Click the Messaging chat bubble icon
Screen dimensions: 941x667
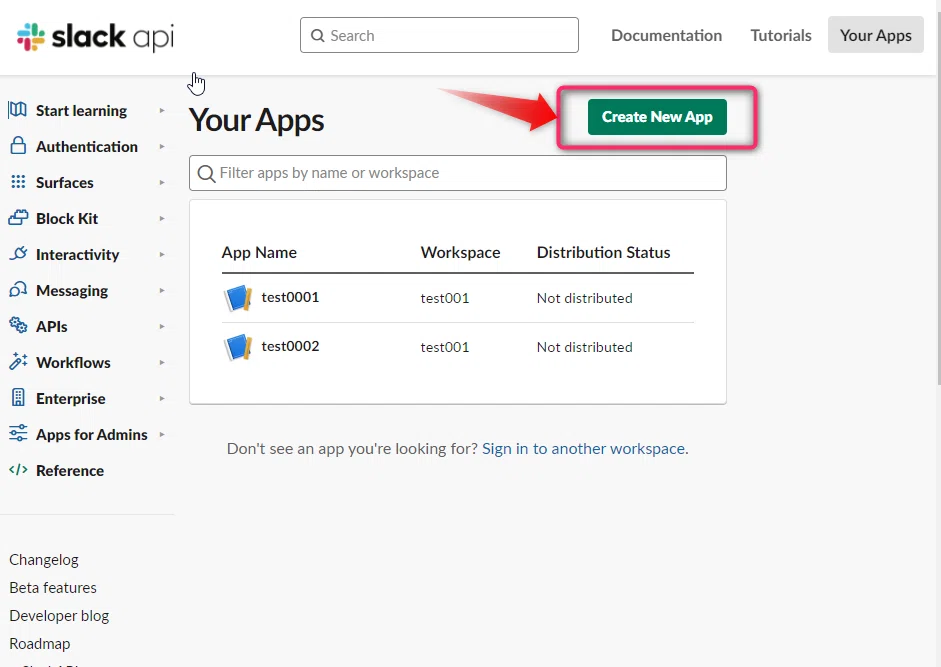point(18,290)
